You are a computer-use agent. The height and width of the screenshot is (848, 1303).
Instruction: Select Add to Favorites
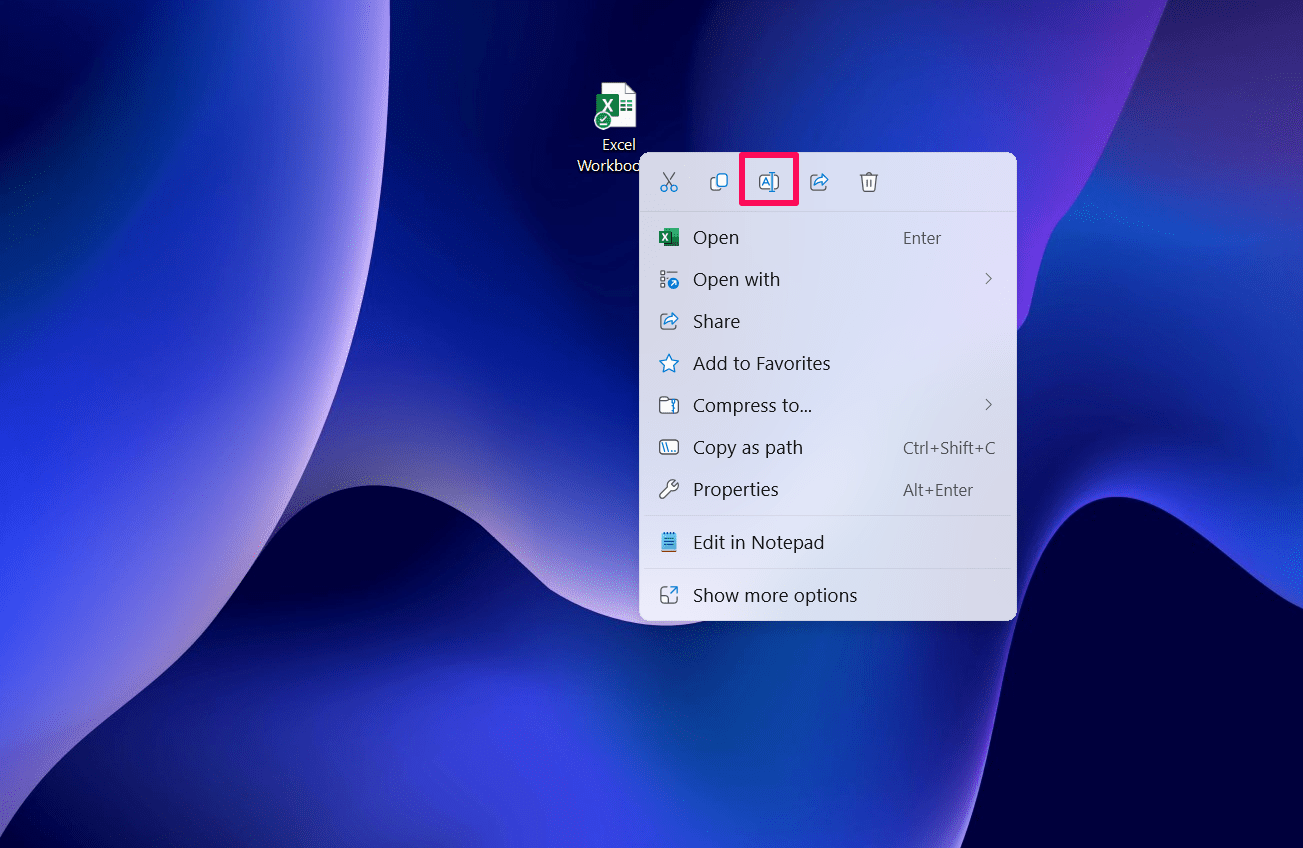click(828, 364)
